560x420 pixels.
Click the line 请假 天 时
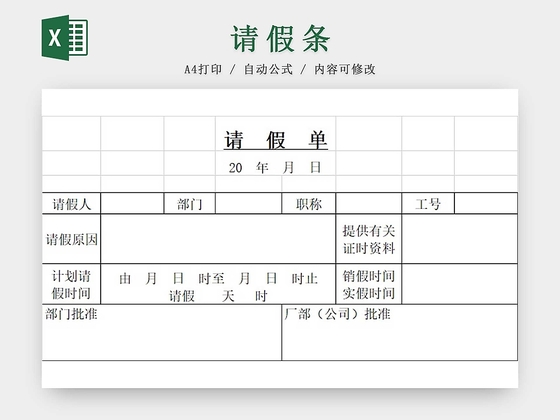[x=218, y=296]
